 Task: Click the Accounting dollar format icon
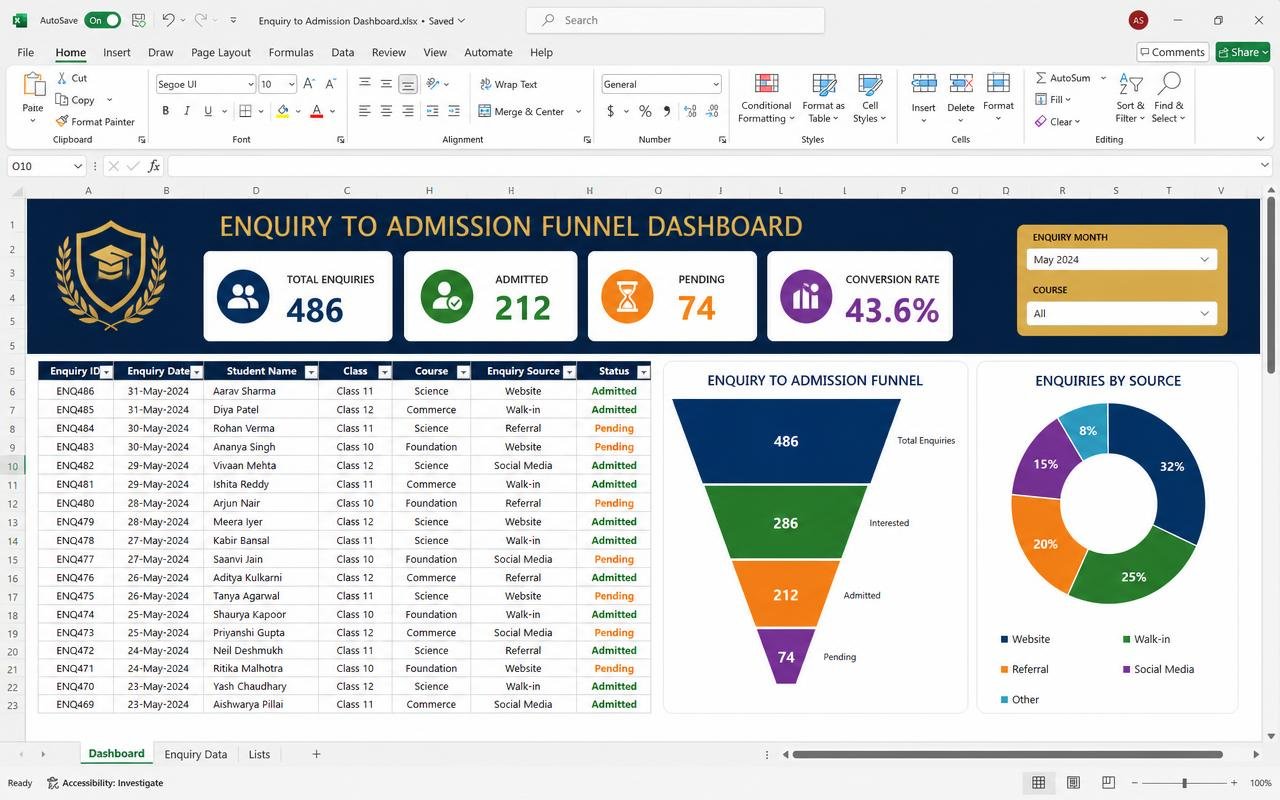coord(611,111)
